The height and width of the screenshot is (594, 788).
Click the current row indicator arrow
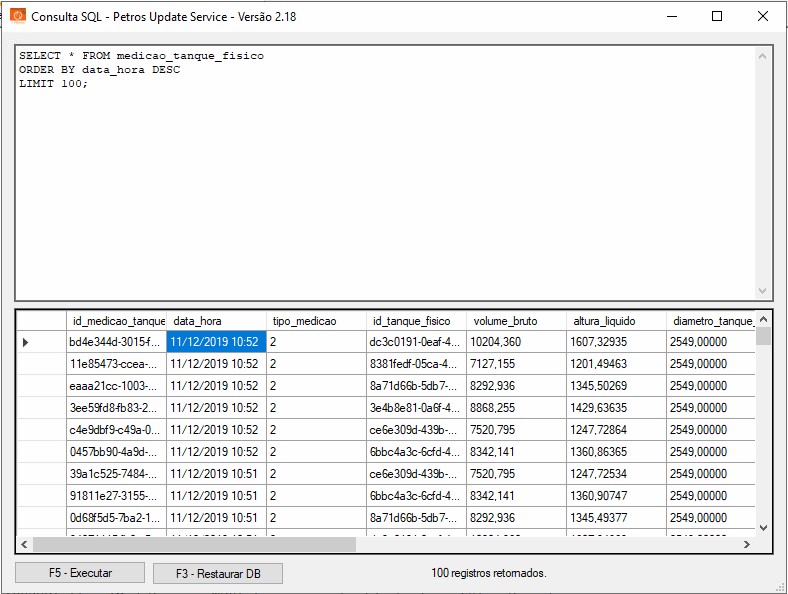tap(25, 342)
